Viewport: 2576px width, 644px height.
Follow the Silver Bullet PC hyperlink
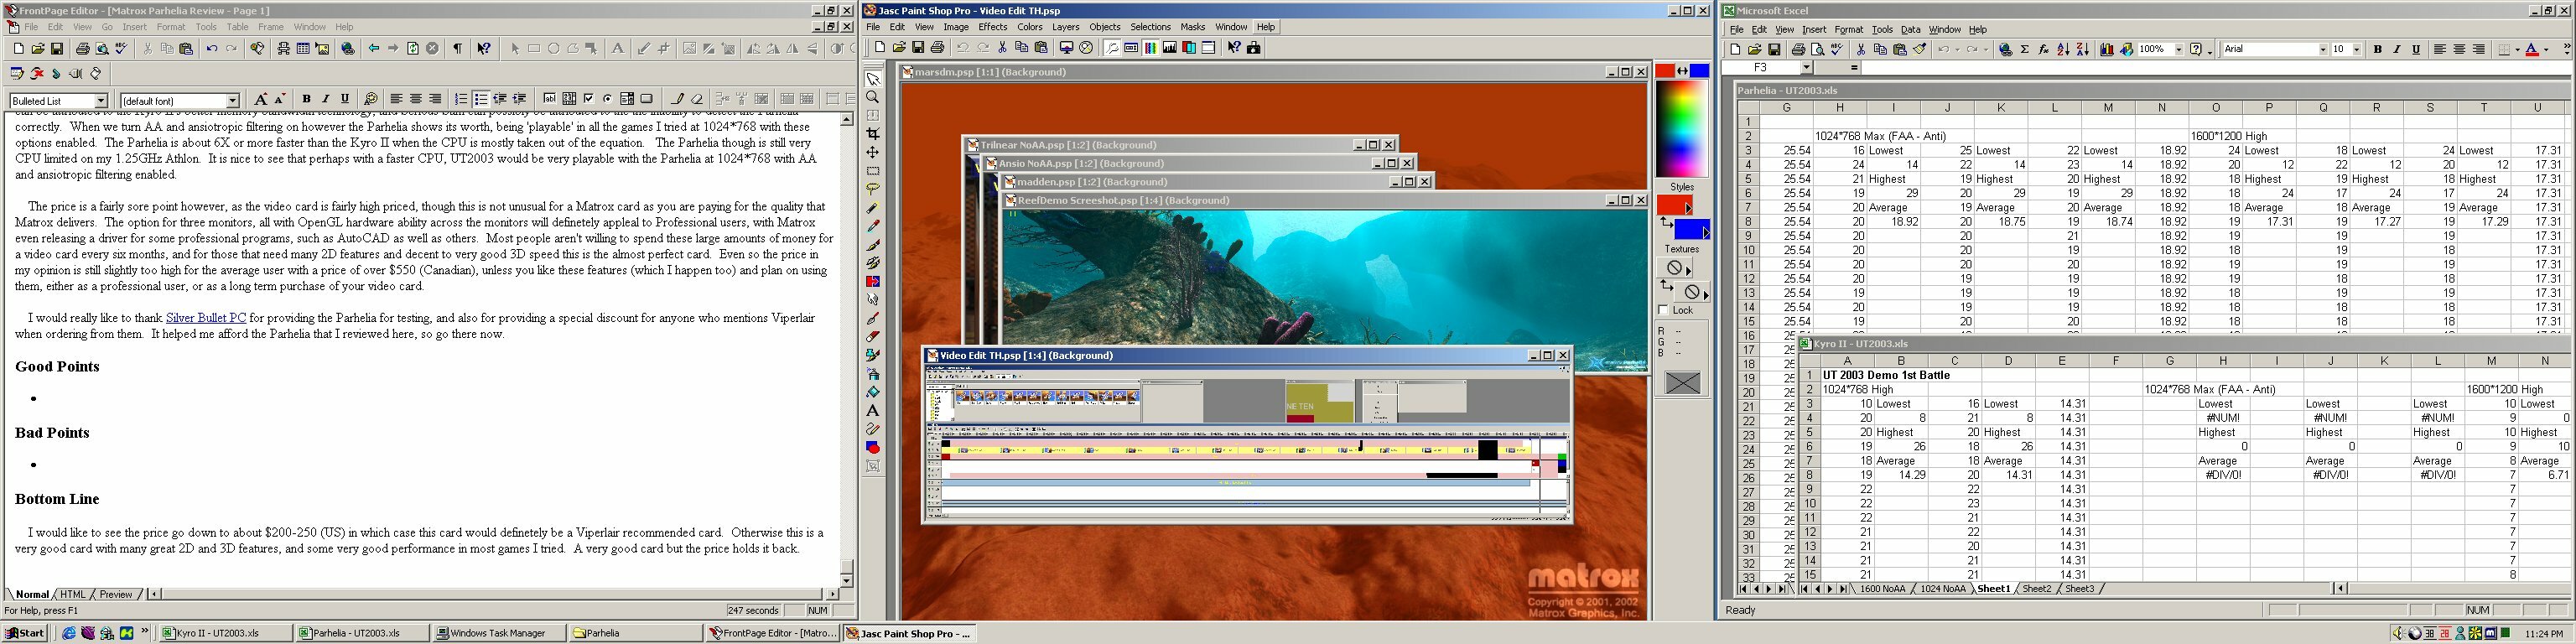(x=206, y=318)
